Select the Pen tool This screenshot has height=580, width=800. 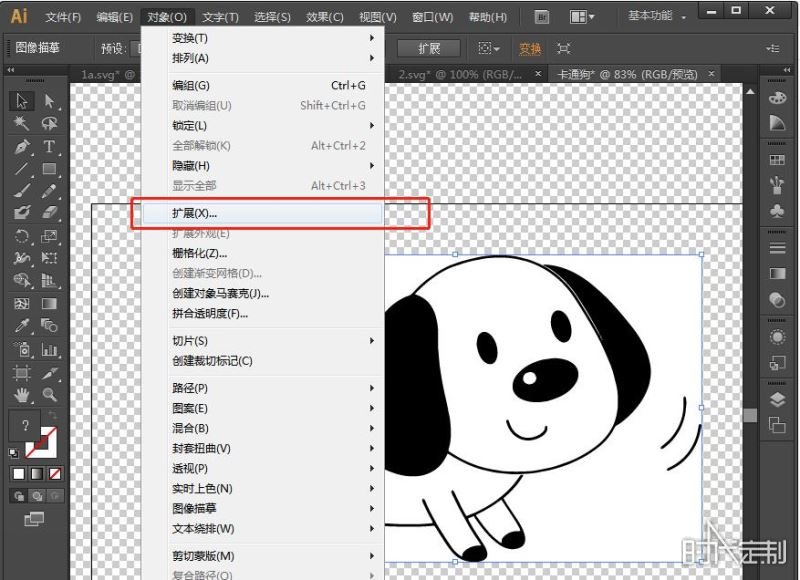pyautogui.click(x=21, y=147)
